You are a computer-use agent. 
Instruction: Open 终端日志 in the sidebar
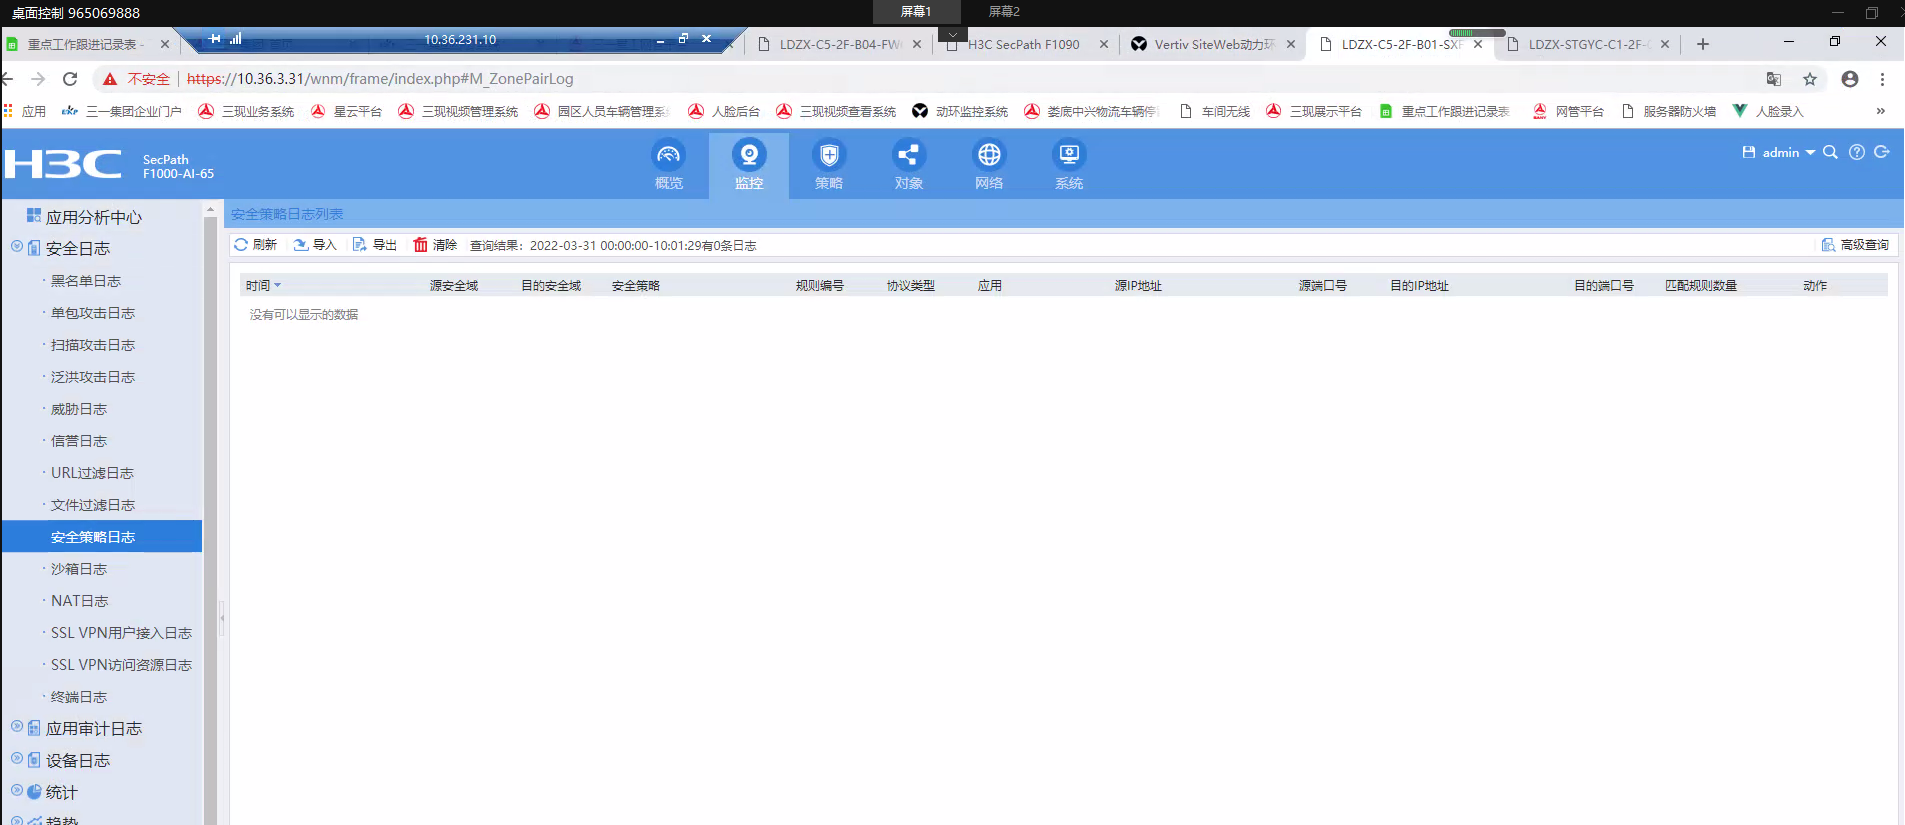click(79, 697)
